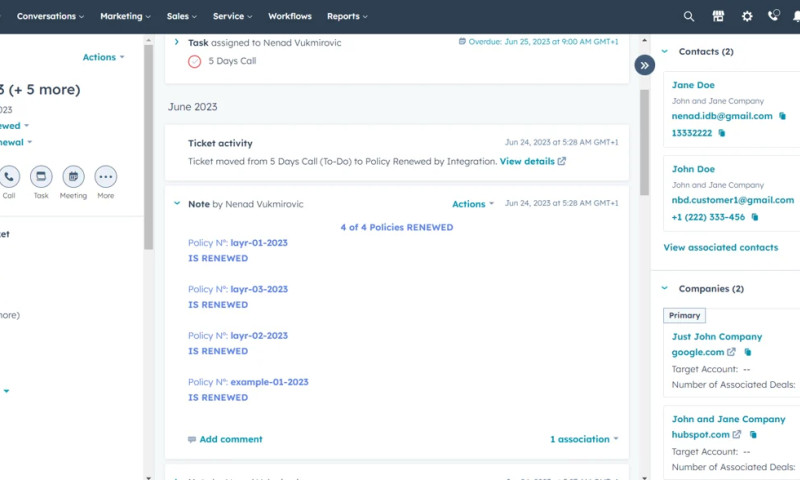Click View associated contacts link
Image resolution: width=800 pixels, height=480 pixels.
(720, 247)
